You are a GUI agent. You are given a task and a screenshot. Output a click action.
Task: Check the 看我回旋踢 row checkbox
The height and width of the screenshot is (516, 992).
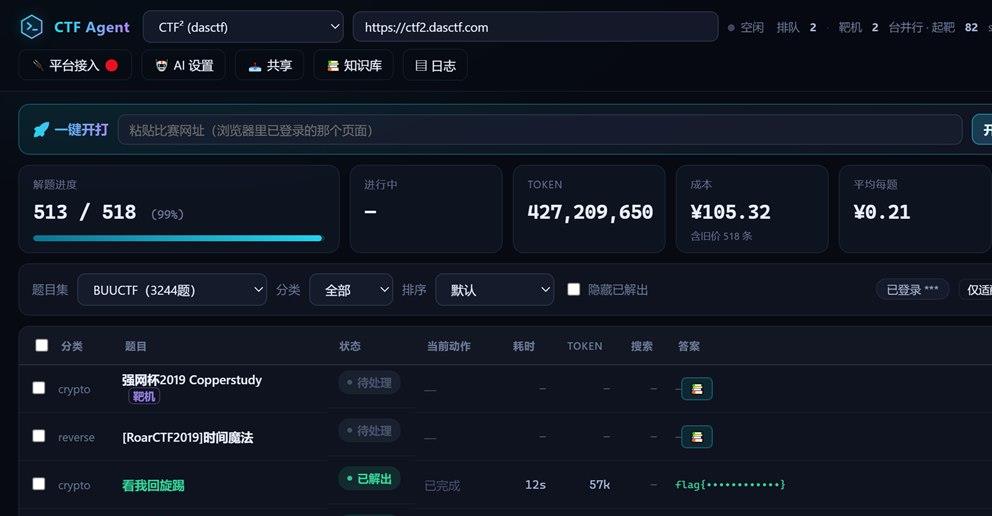pos(39,484)
